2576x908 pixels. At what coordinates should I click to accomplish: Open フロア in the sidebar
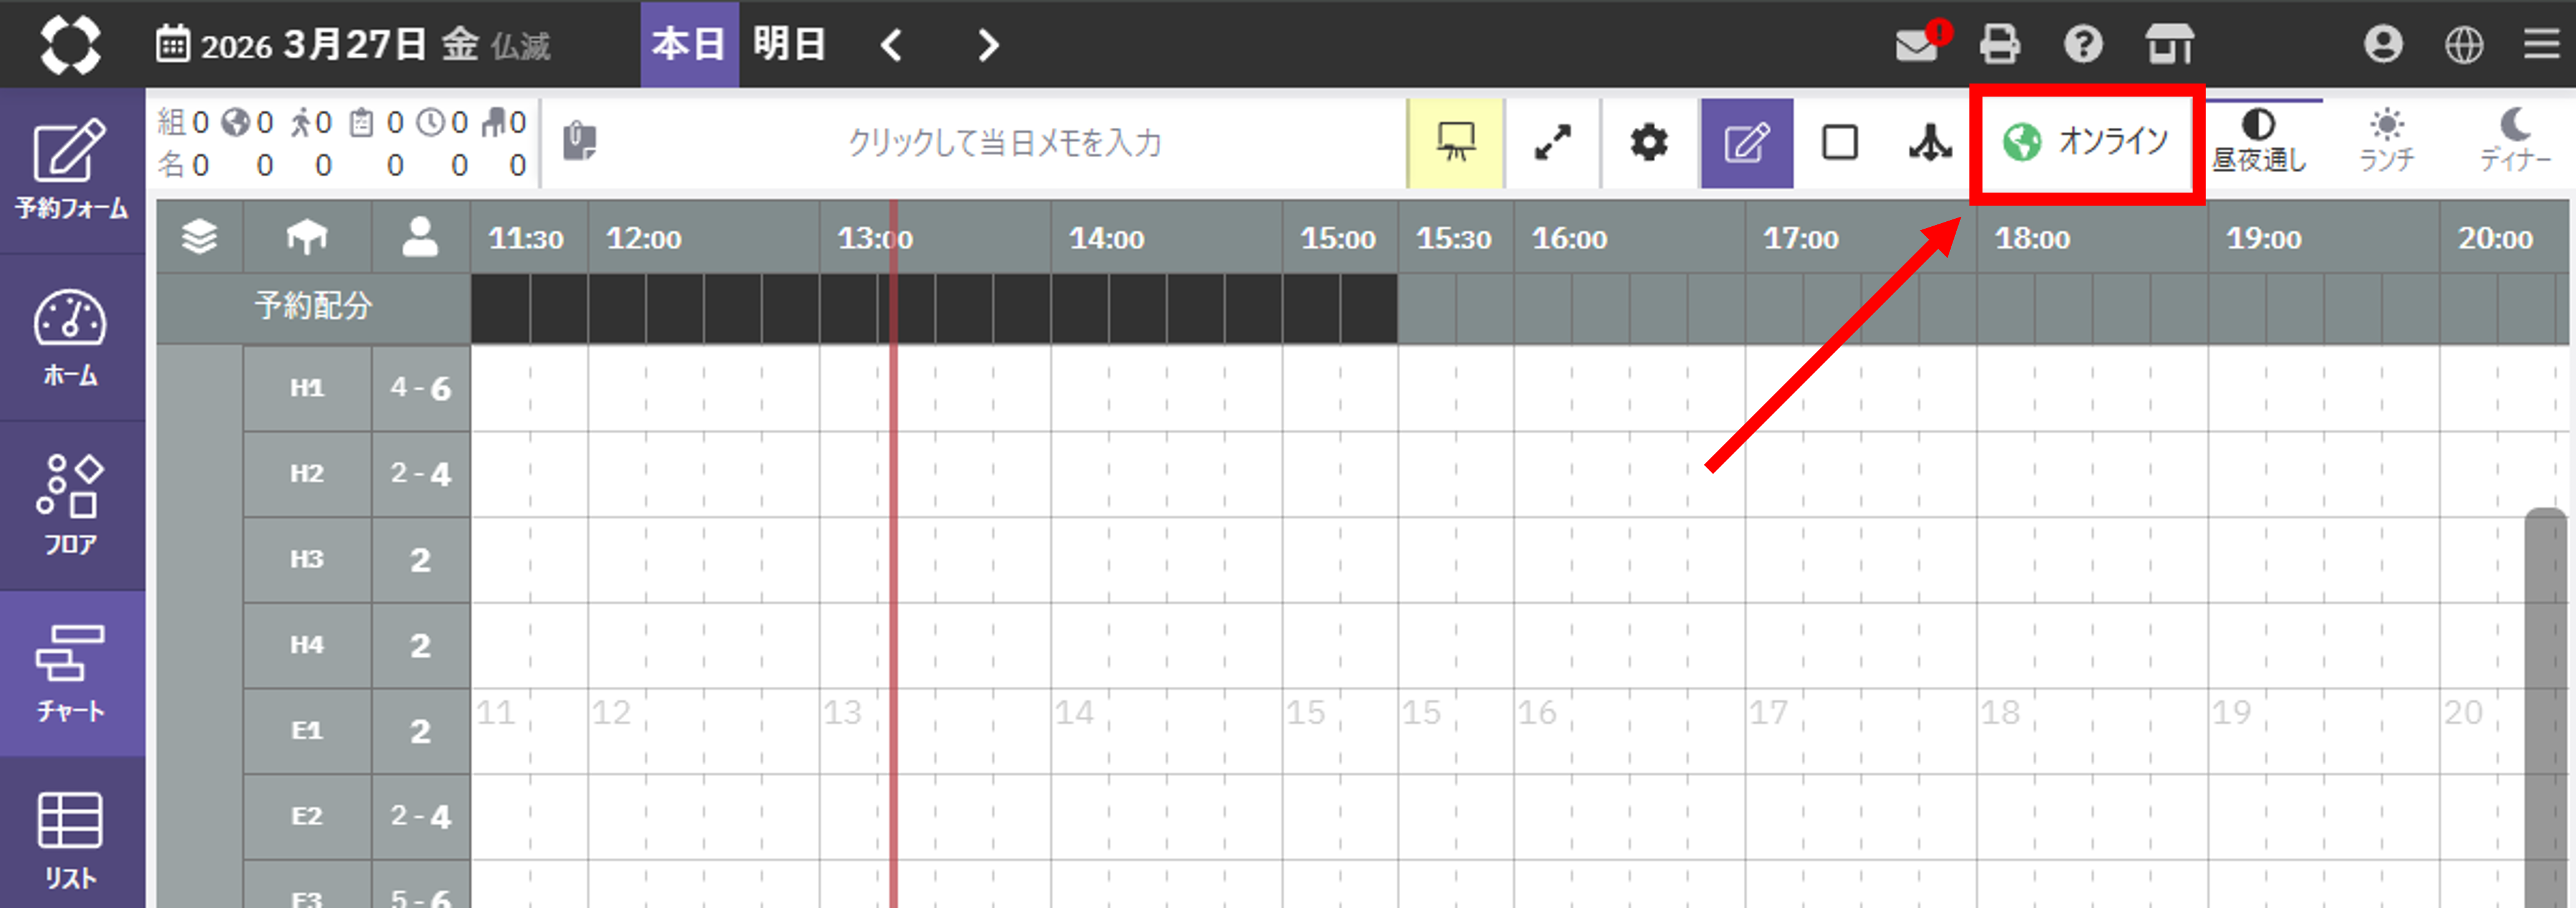72,506
